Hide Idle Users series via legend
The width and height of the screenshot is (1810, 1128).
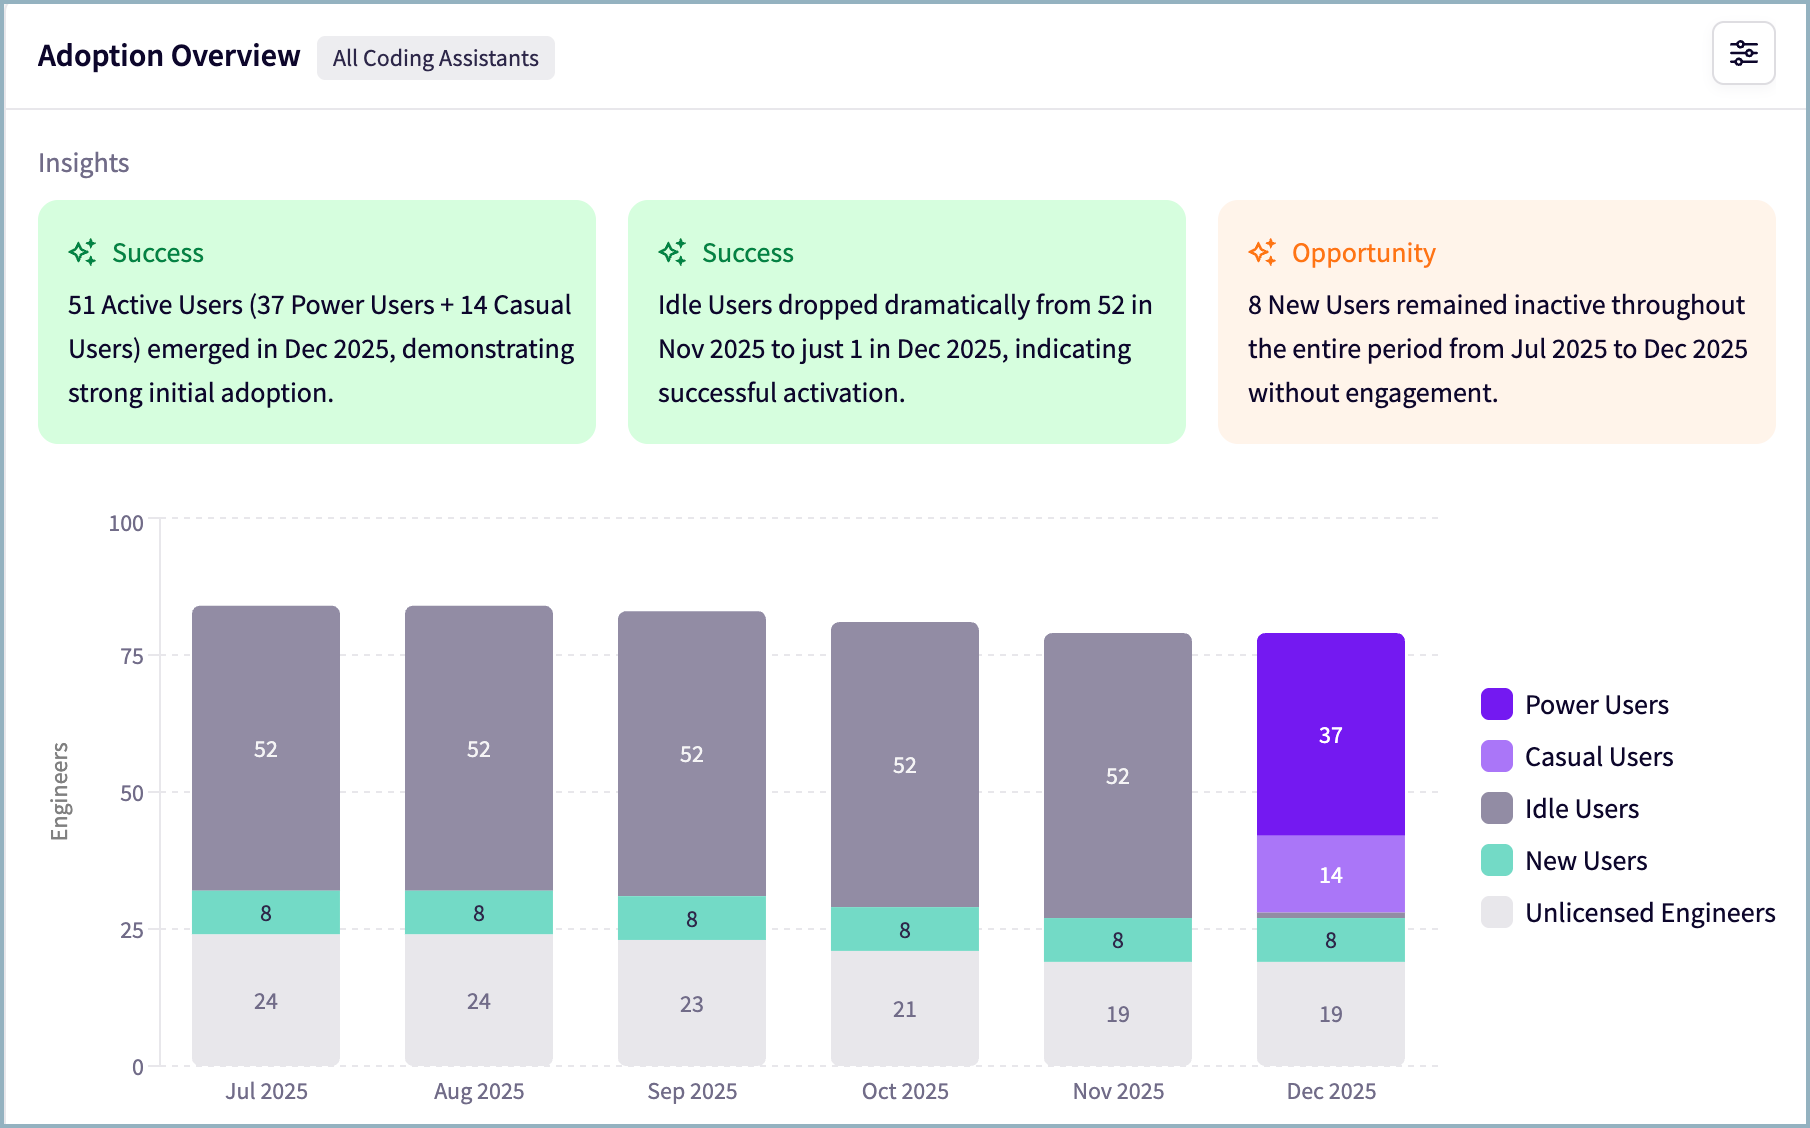(1580, 809)
